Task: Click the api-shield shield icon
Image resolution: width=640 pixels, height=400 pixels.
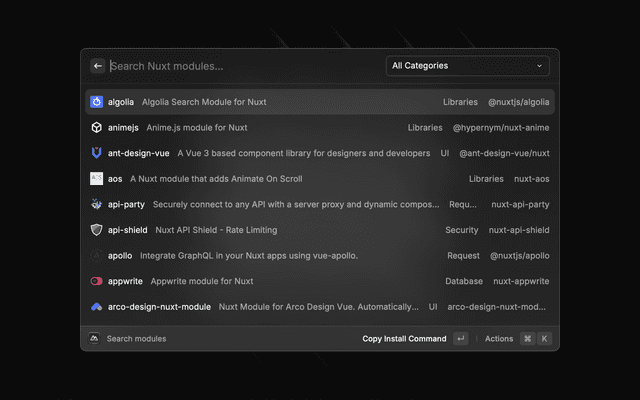Action: pyautogui.click(x=97, y=230)
